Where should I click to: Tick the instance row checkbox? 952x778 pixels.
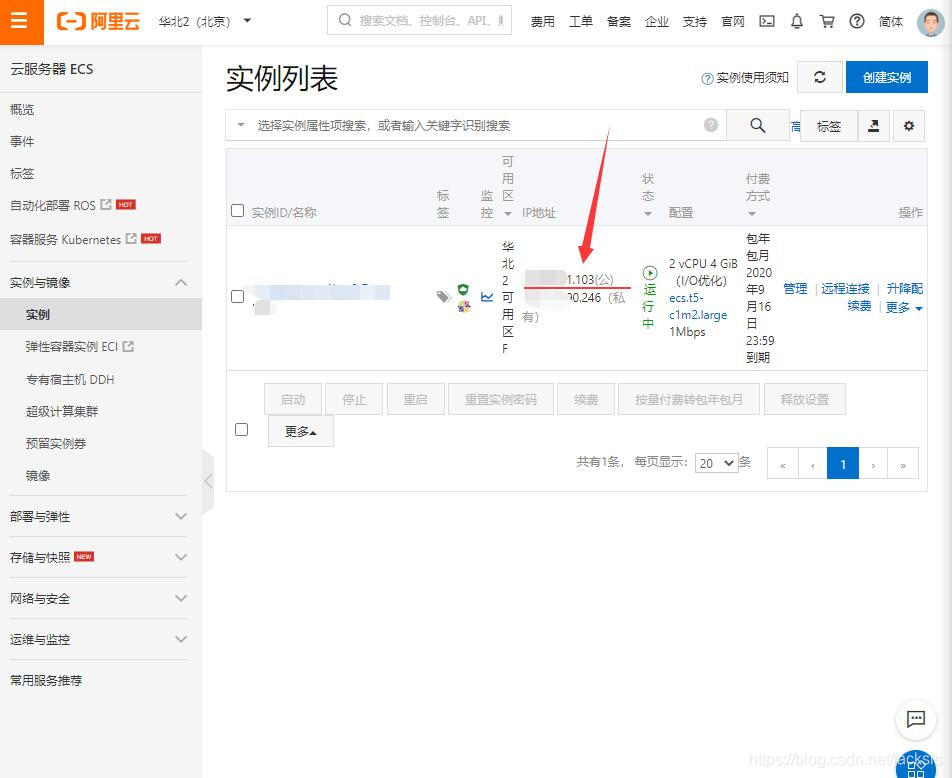tap(237, 296)
